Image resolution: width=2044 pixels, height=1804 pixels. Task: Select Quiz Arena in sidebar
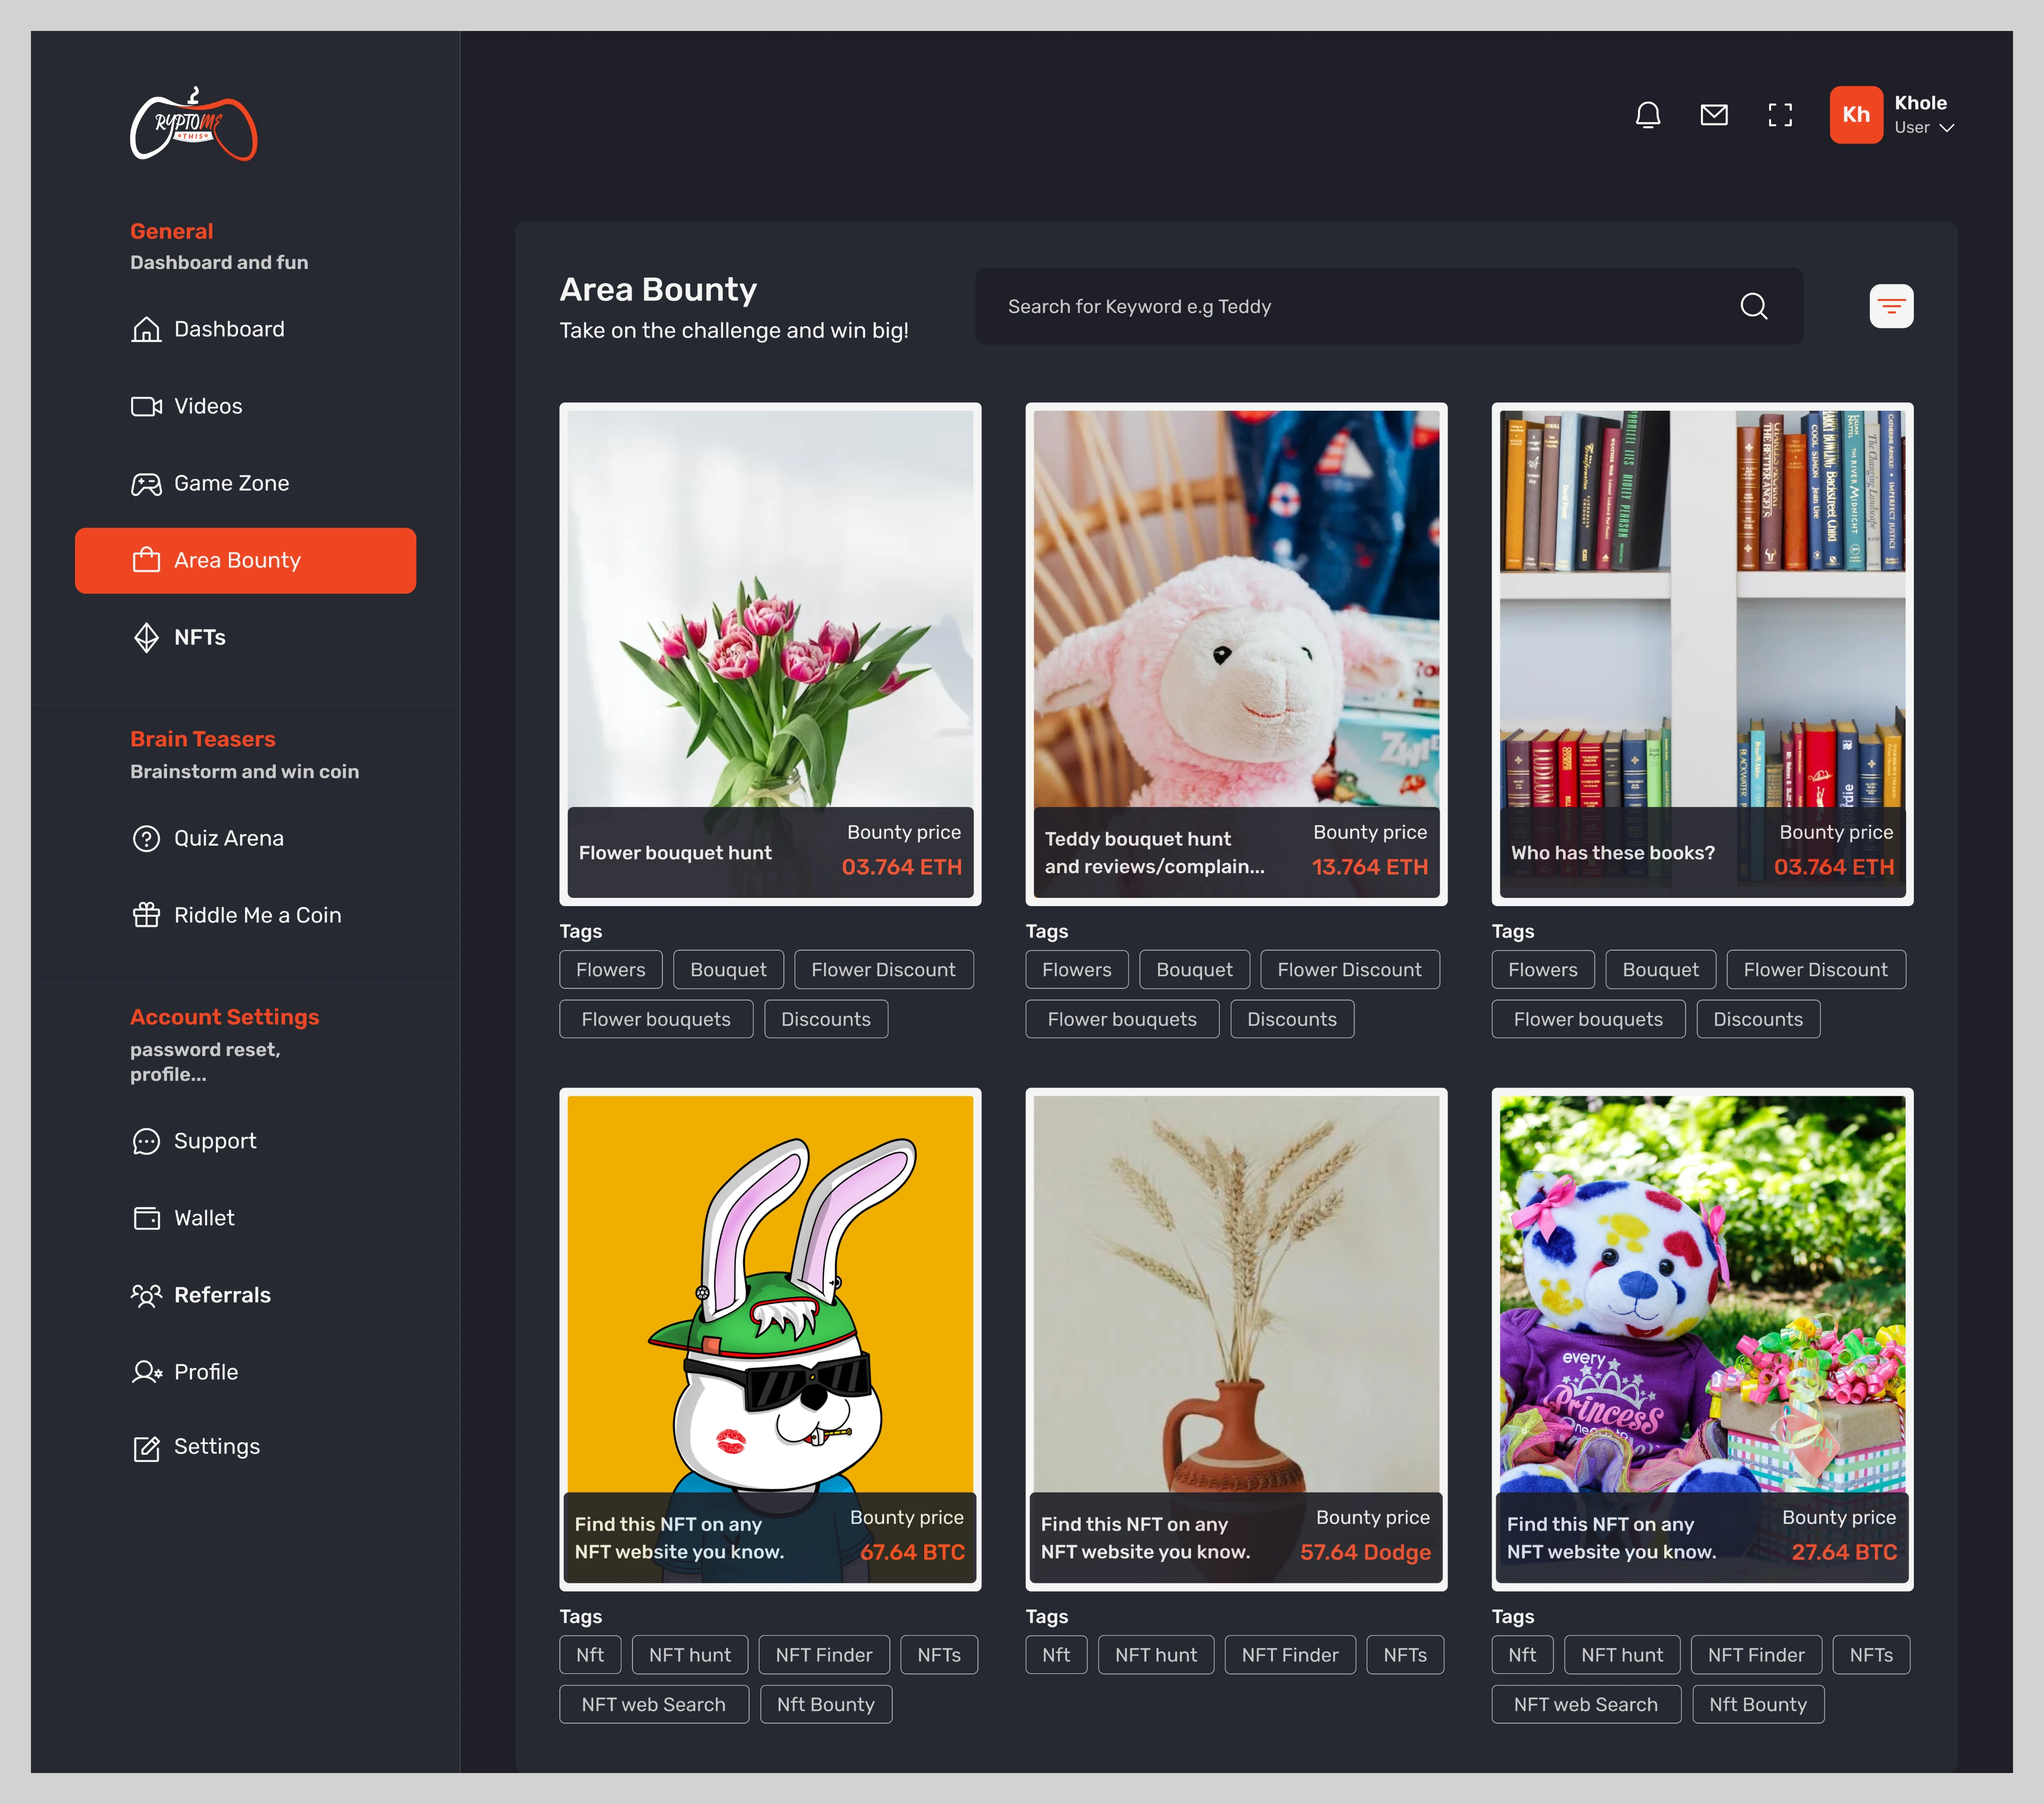(228, 839)
